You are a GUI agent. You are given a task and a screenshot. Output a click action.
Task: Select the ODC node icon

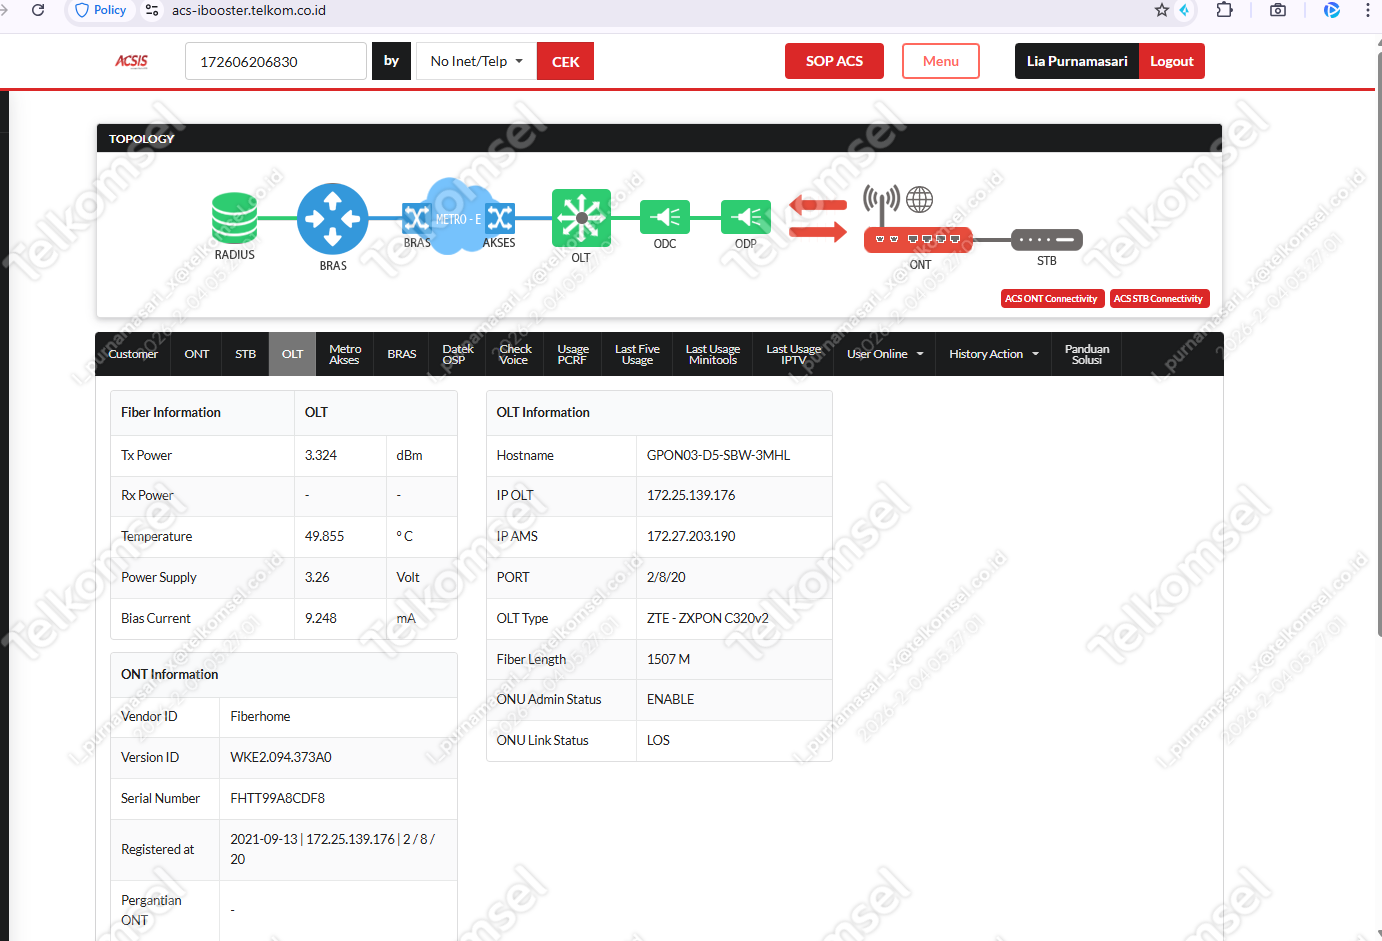pyautogui.click(x=665, y=217)
